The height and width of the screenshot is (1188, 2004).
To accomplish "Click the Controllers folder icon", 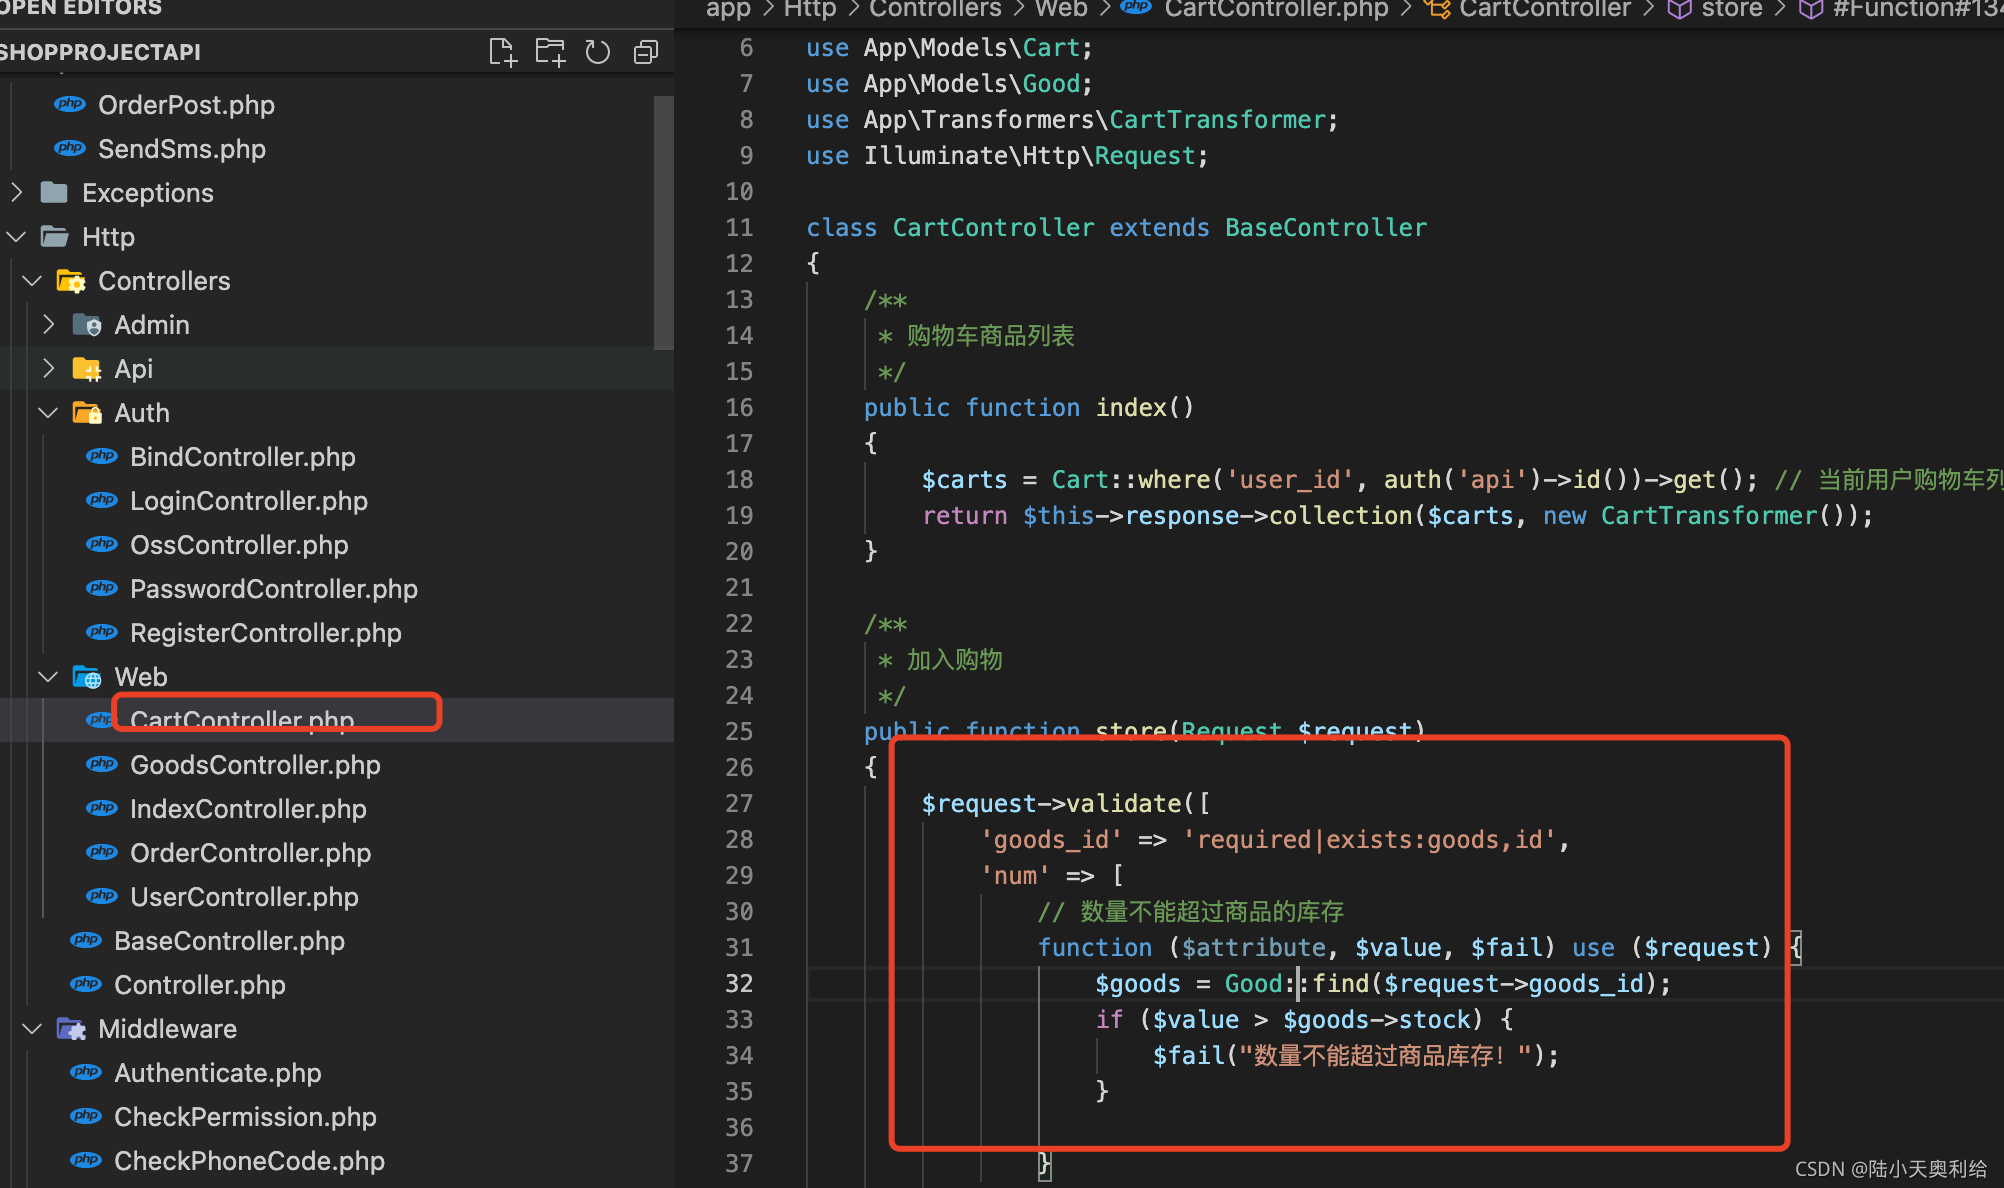I will (71, 281).
